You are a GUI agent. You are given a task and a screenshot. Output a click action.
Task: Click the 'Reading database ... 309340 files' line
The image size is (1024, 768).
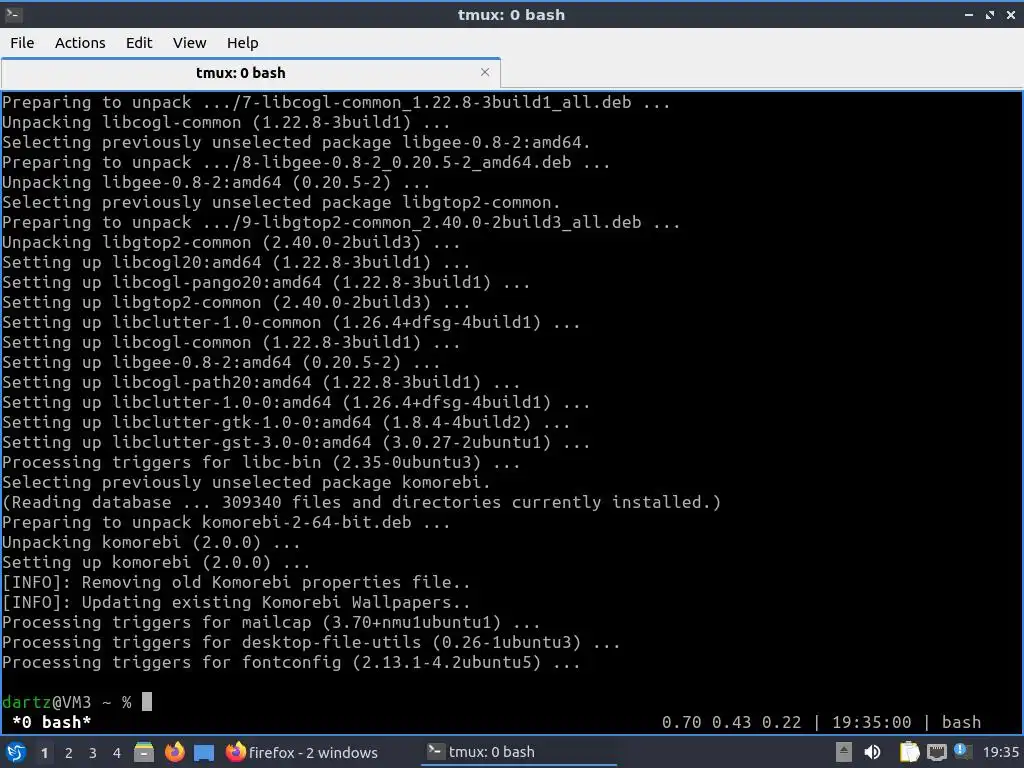361,502
